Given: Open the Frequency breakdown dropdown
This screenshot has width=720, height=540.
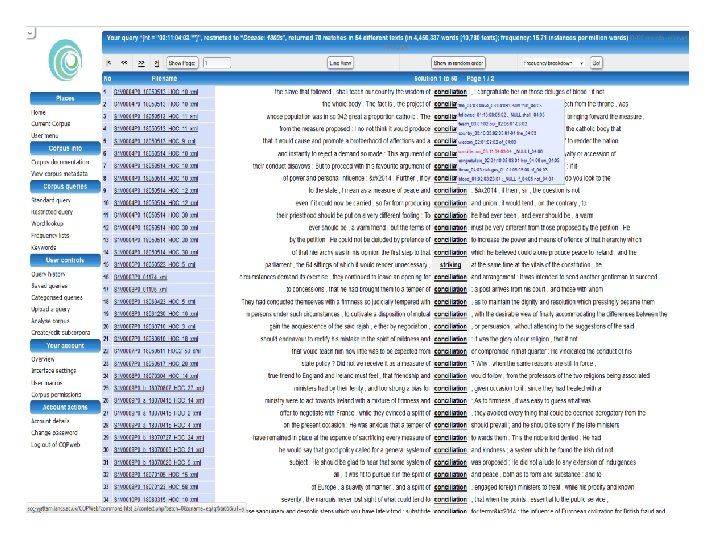Looking at the screenshot, I should 553,63.
